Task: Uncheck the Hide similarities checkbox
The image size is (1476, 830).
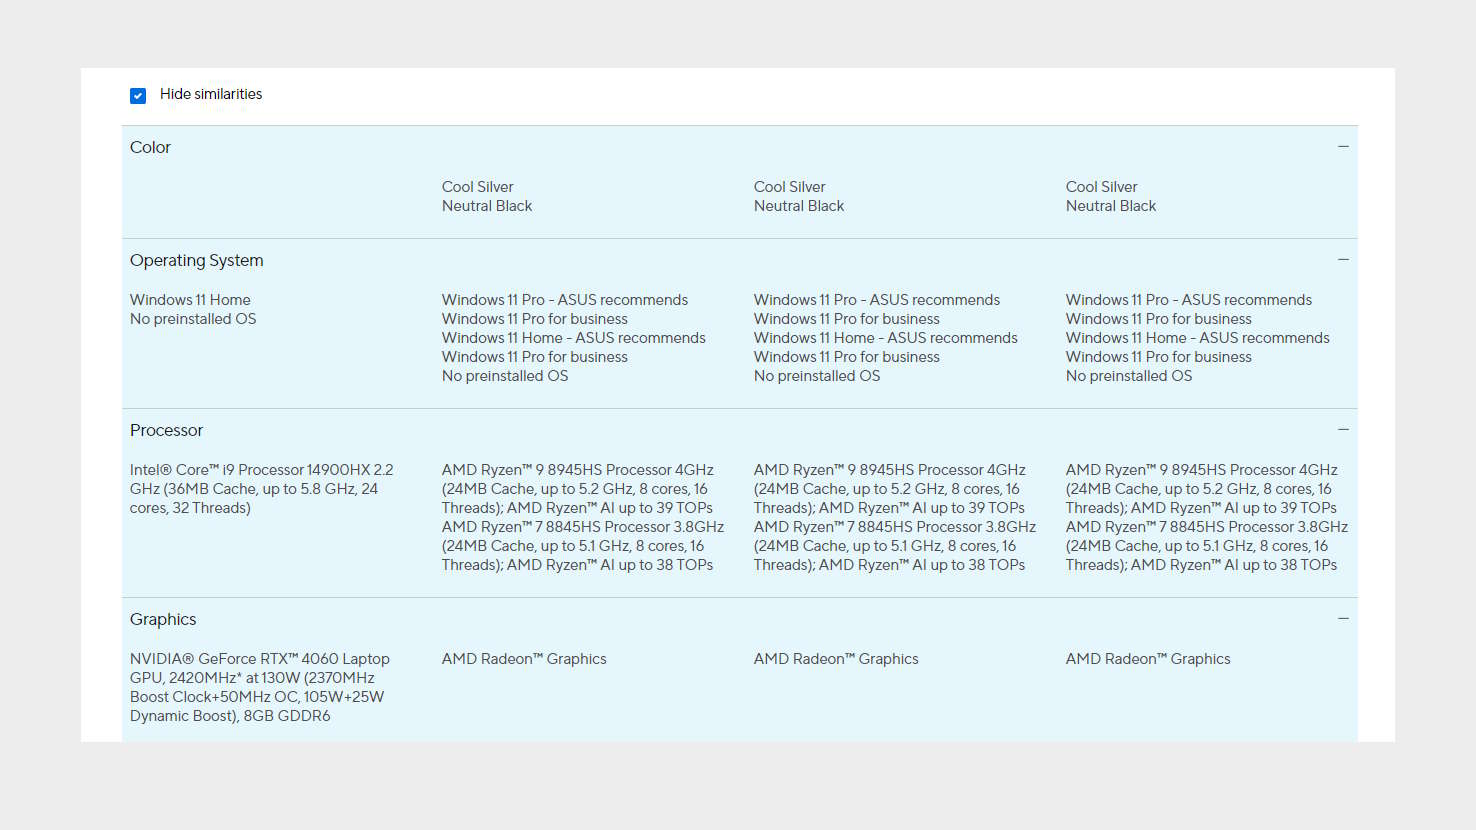Action: coord(138,95)
